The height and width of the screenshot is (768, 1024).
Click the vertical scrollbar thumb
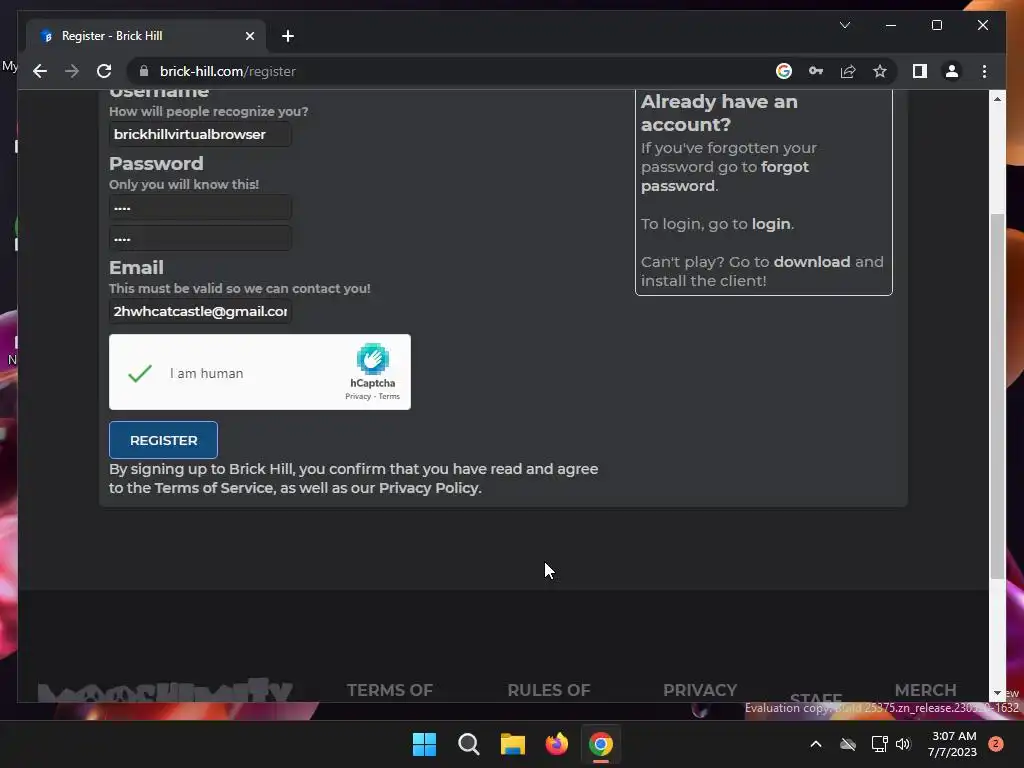[x=997, y=396]
